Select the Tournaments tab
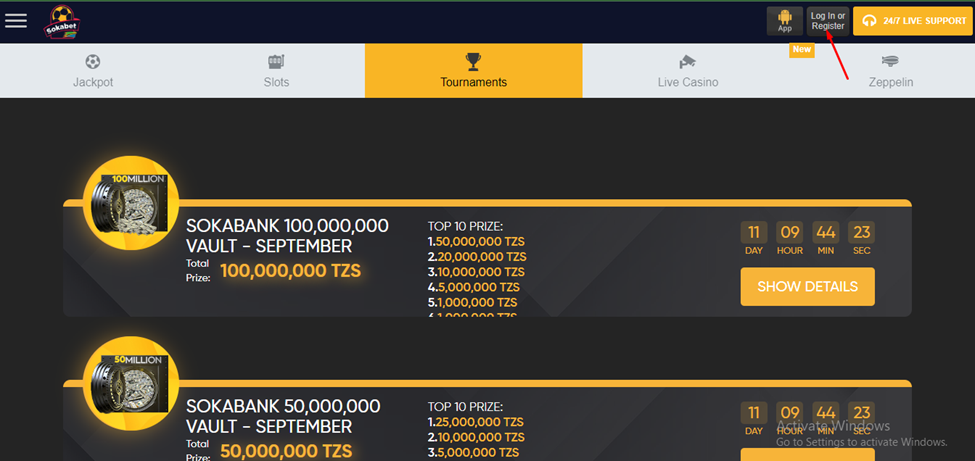This screenshot has height=461, width=975. tap(474, 71)
